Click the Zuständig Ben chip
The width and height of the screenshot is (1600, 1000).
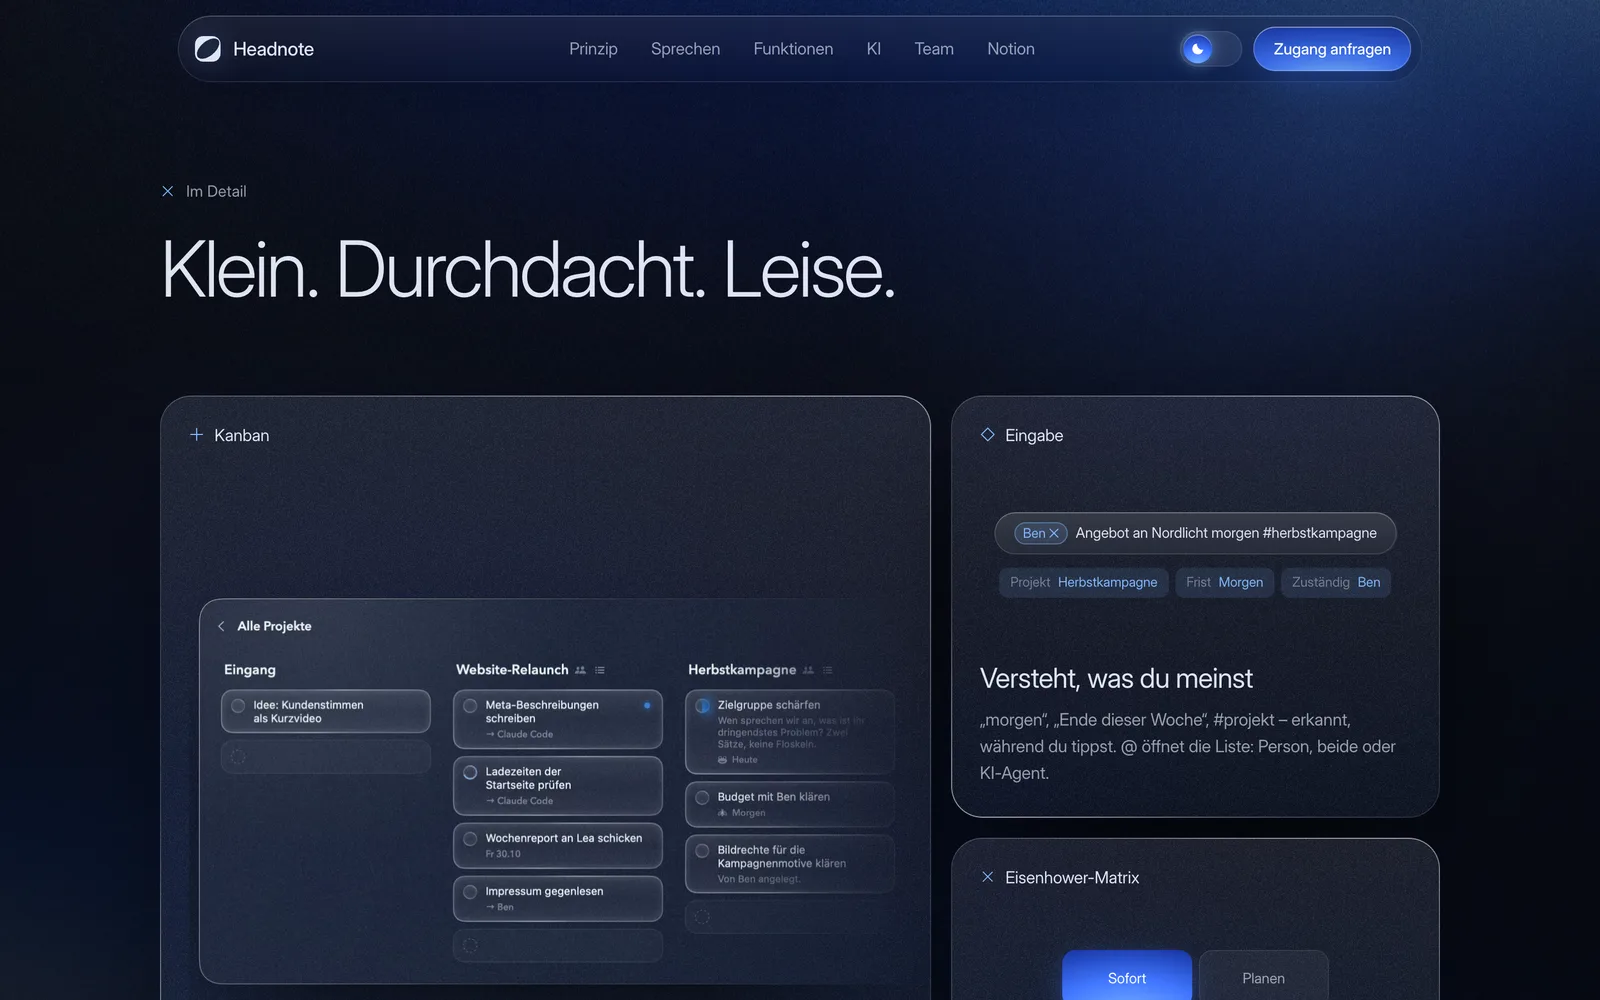coord(1336,582)
